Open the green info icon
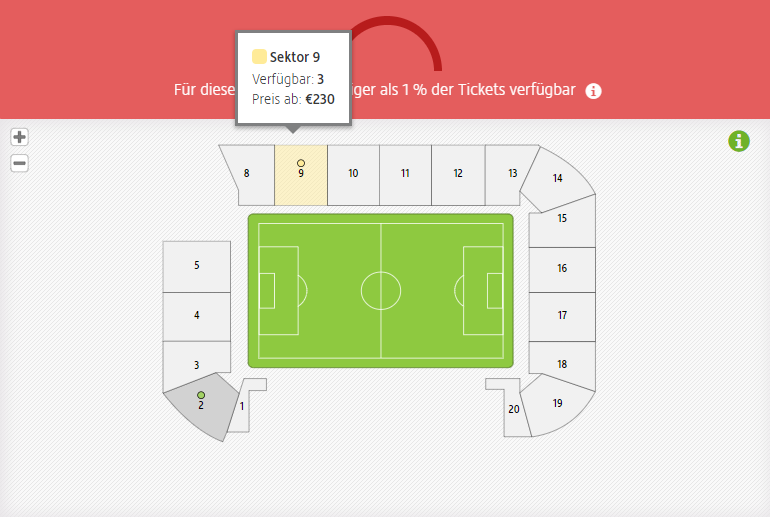 pyautogui.click(x=739, y=141)
